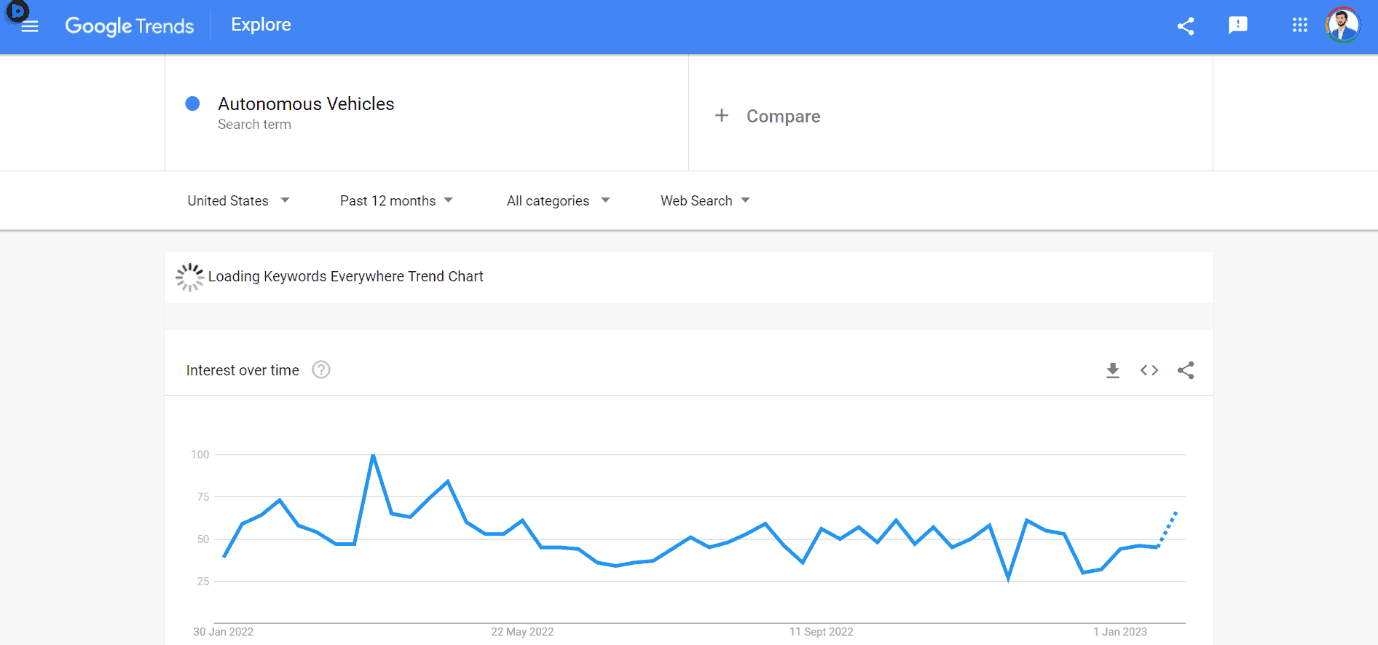Click the blue Autonomous Vehicles color dot
Viewport: 1378px width, 645px height.
click(193, 103)
